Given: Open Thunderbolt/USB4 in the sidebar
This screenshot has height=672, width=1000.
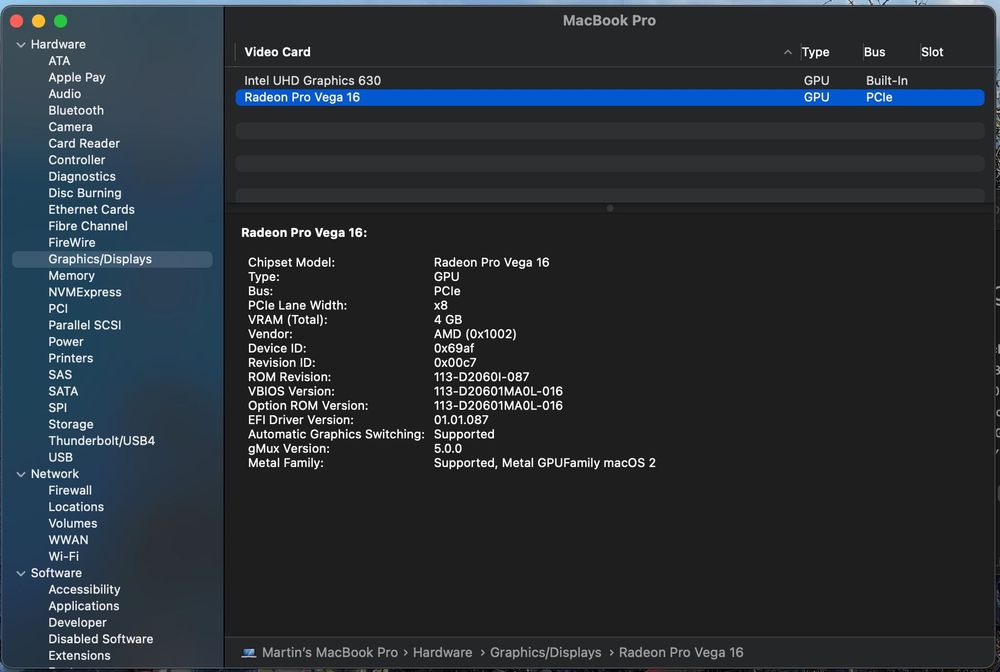Looking at the screenshot, I should pyautogui.click(x=101, y=441).
